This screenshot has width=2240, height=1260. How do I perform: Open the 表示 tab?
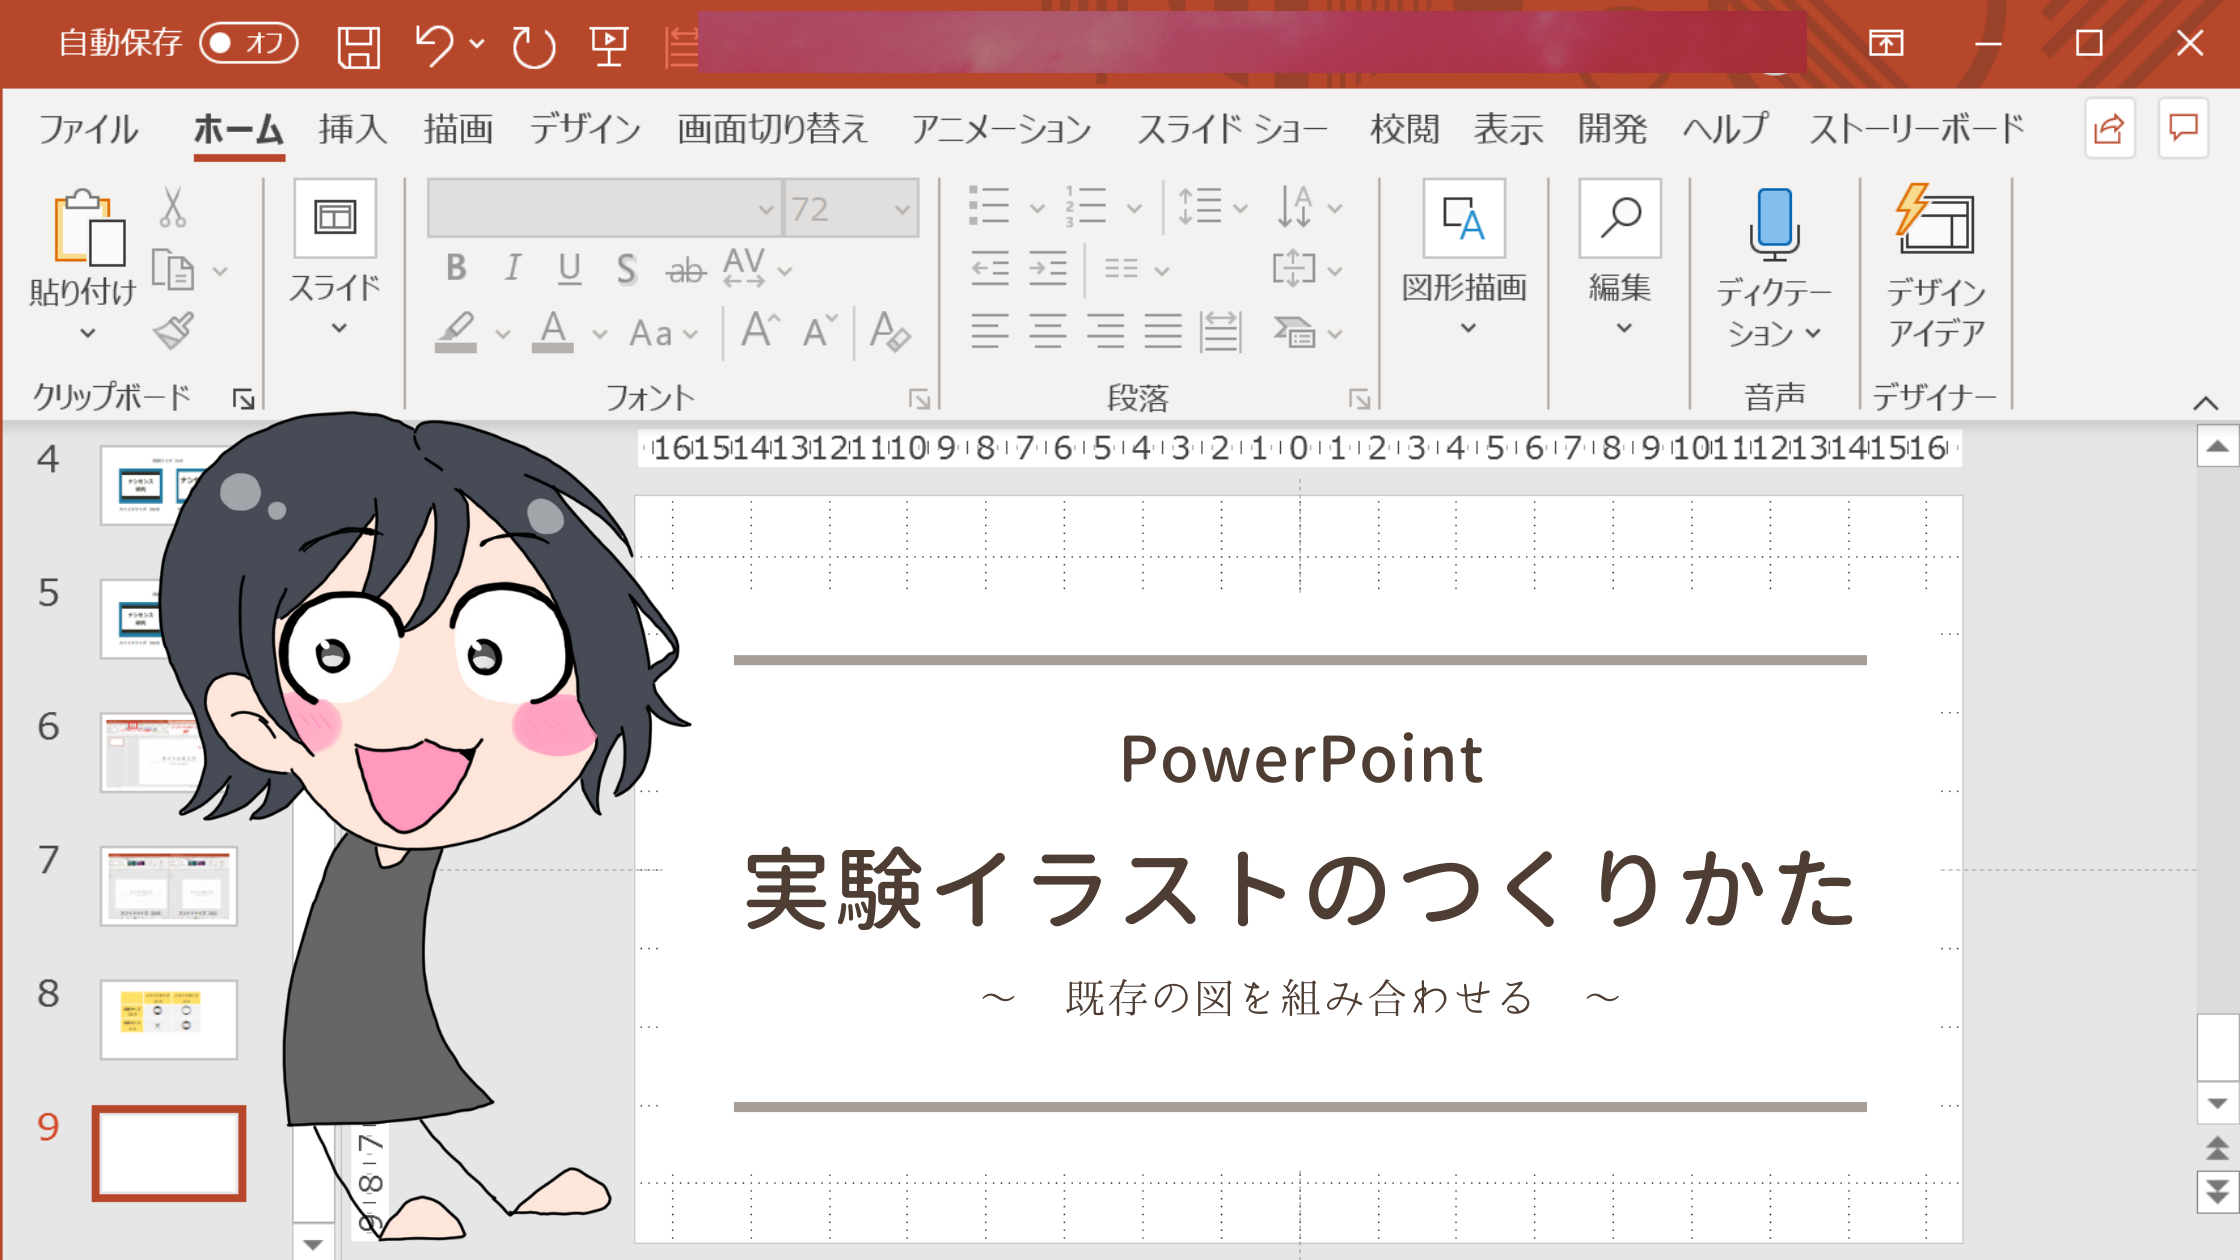point(1508,129)
